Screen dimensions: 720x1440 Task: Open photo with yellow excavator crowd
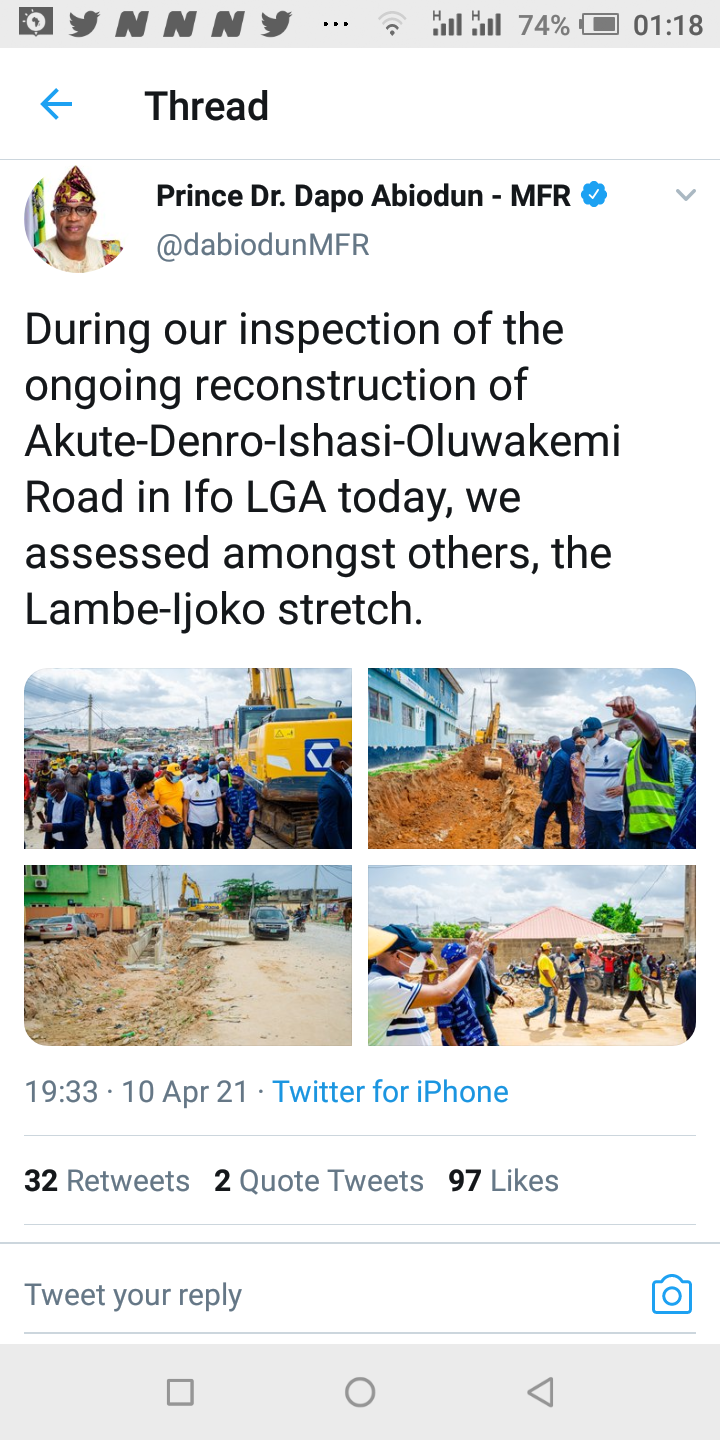tap(188, 758)
